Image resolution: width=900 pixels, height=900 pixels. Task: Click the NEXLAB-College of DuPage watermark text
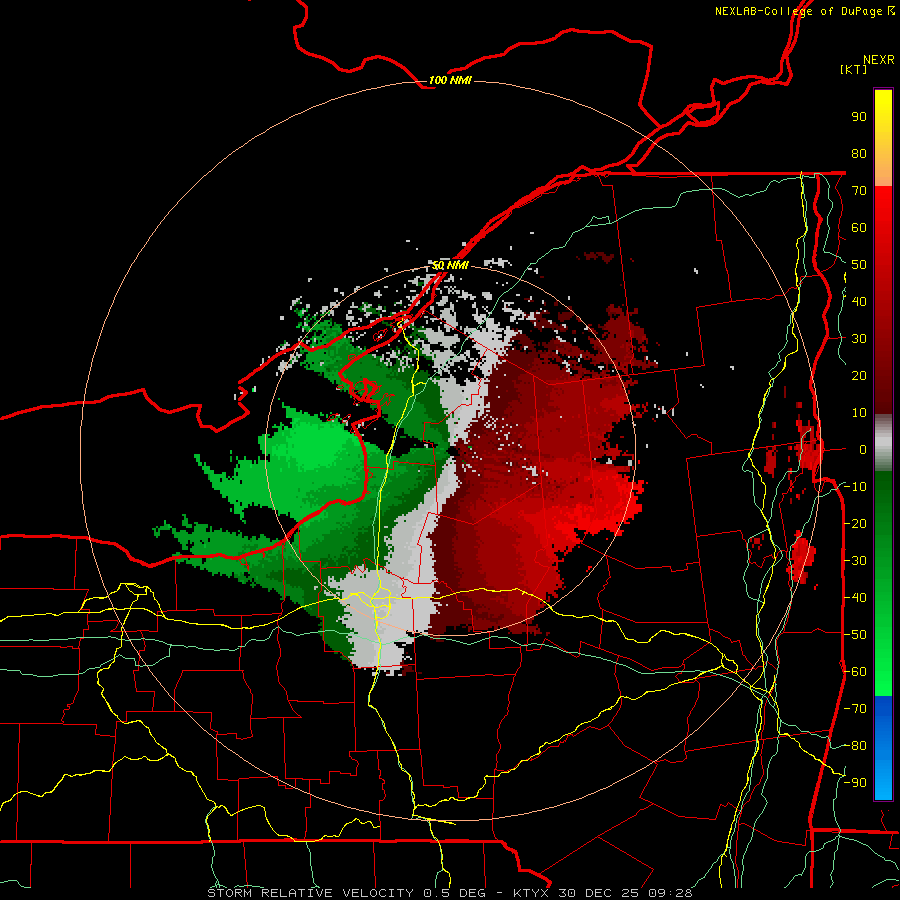pos(798,11)
